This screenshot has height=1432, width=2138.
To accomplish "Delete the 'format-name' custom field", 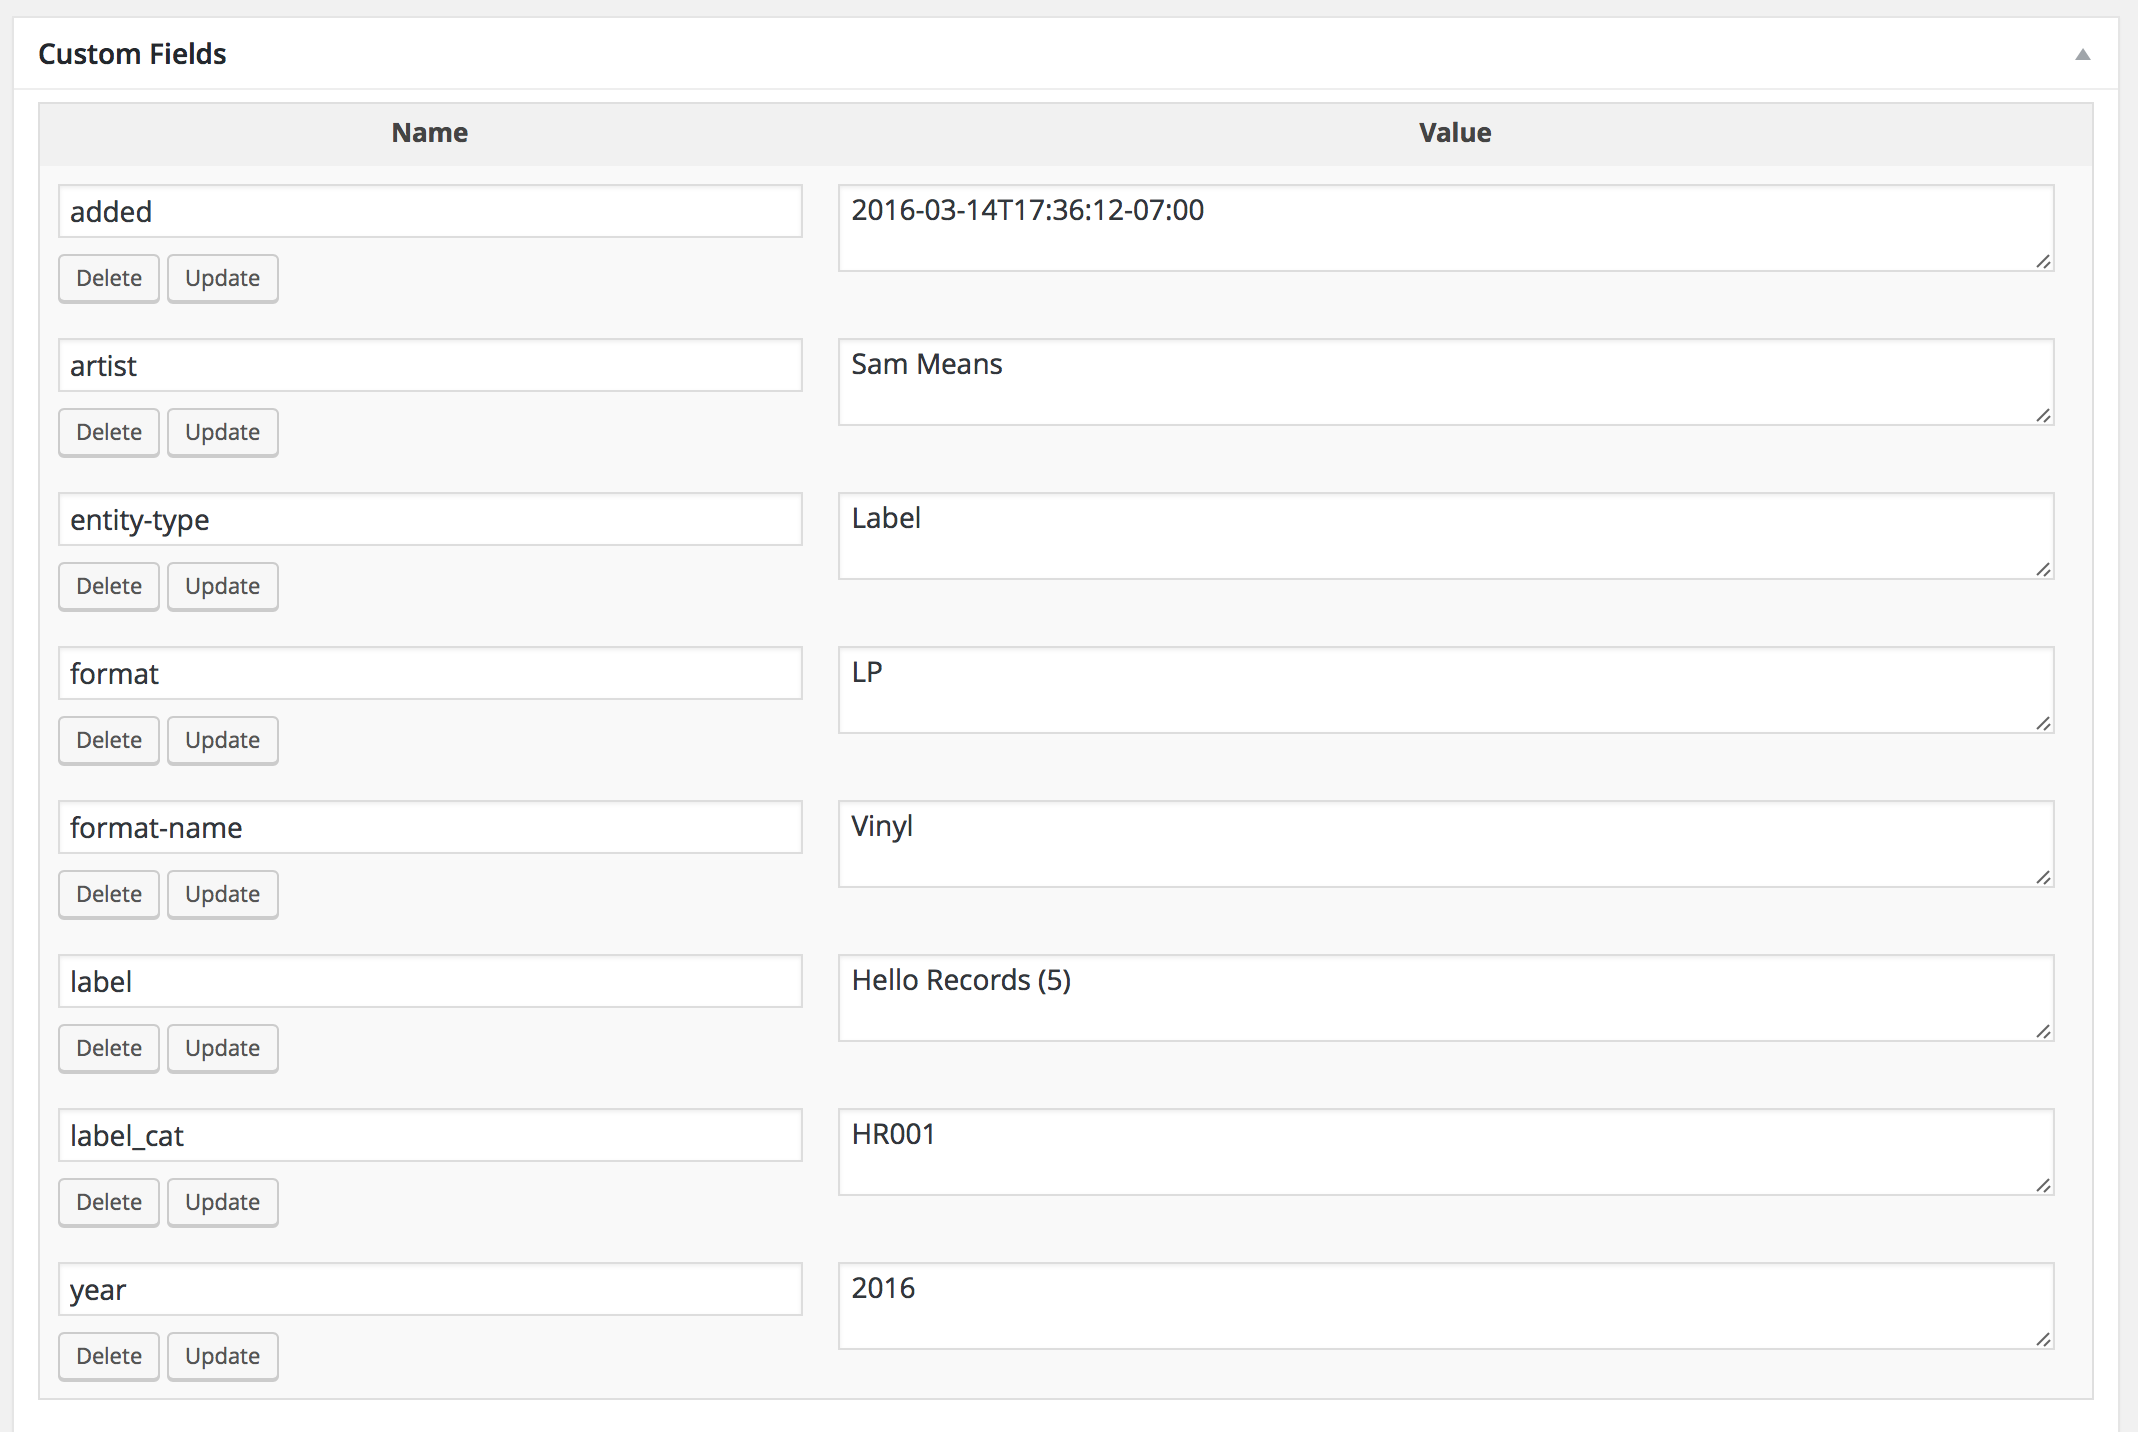I will click(109, 894).
